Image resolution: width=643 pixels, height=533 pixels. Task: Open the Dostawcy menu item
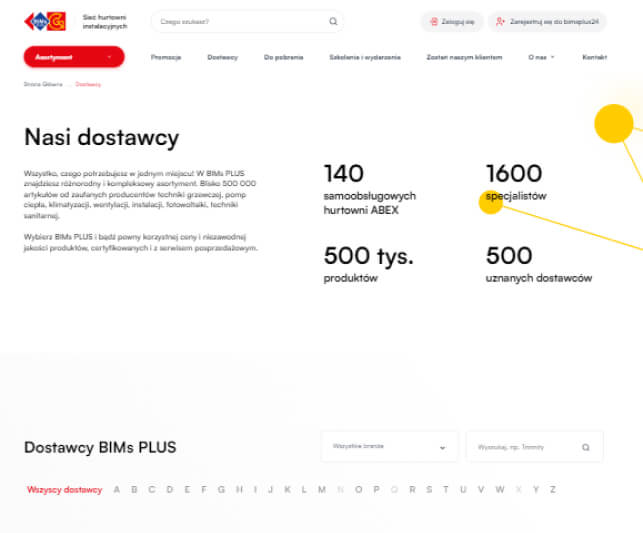click(223, 57)
